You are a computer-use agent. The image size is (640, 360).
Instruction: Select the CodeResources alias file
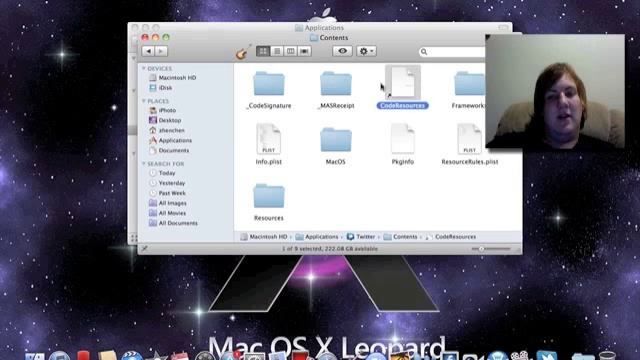pos(402,83)
